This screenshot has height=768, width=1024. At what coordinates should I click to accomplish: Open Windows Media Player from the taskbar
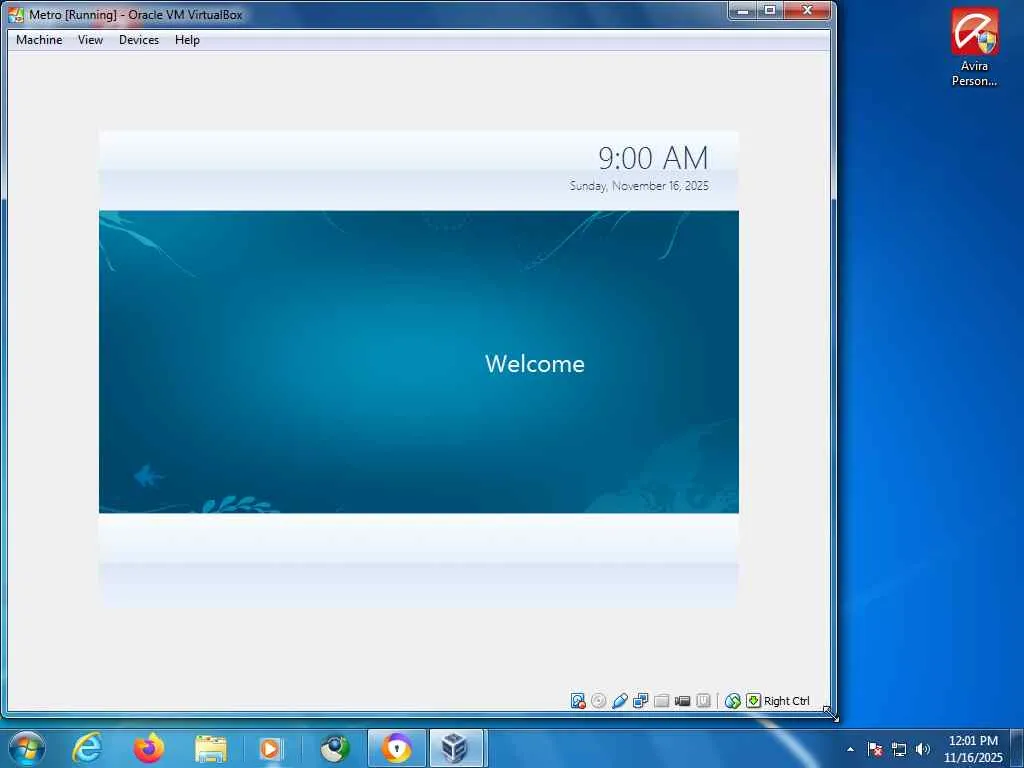[x=270, y=748]
